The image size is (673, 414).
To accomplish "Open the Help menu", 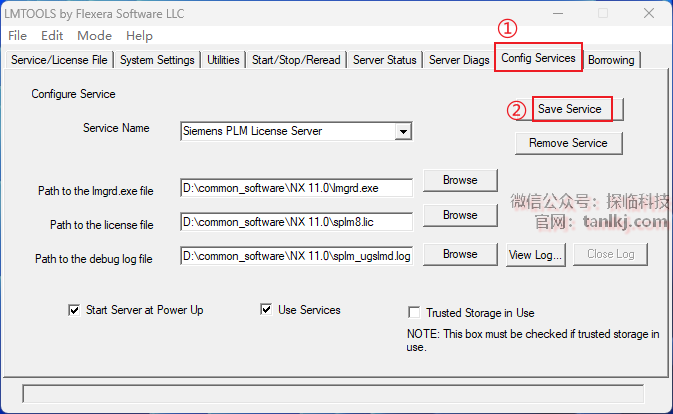I will [x=139, y=36].
